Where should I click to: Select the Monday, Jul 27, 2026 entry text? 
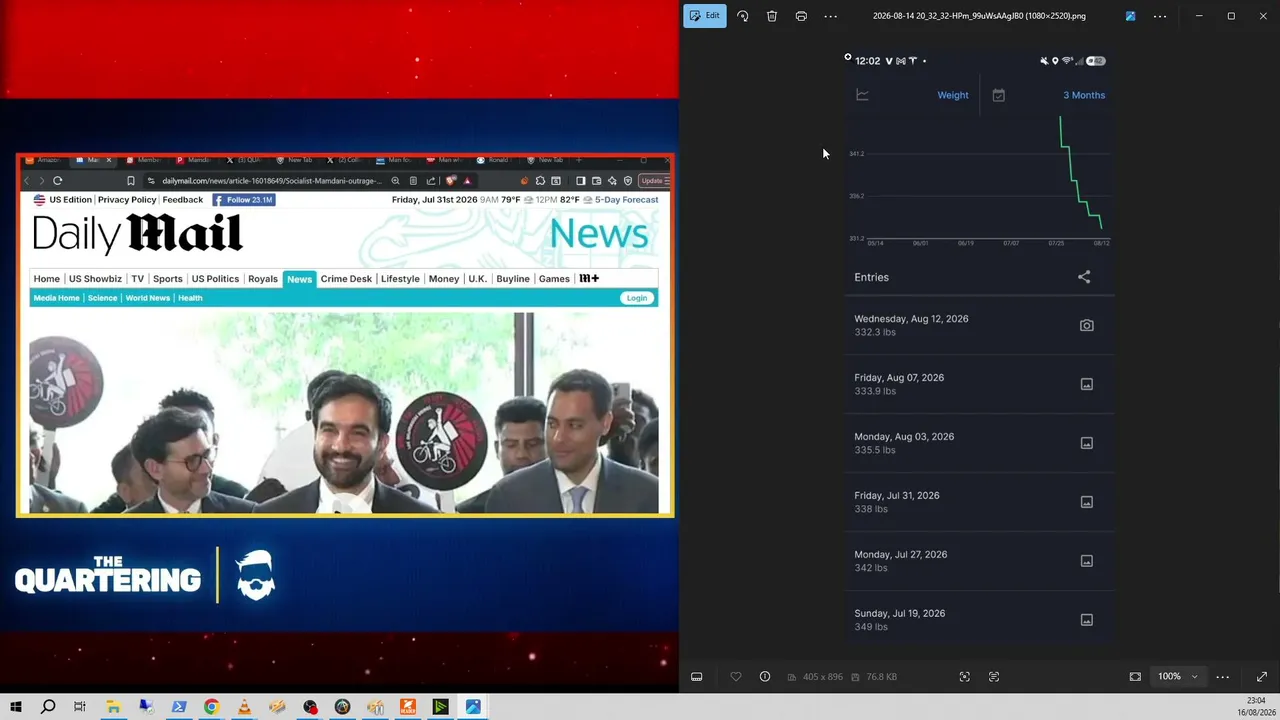coord(900,554)
